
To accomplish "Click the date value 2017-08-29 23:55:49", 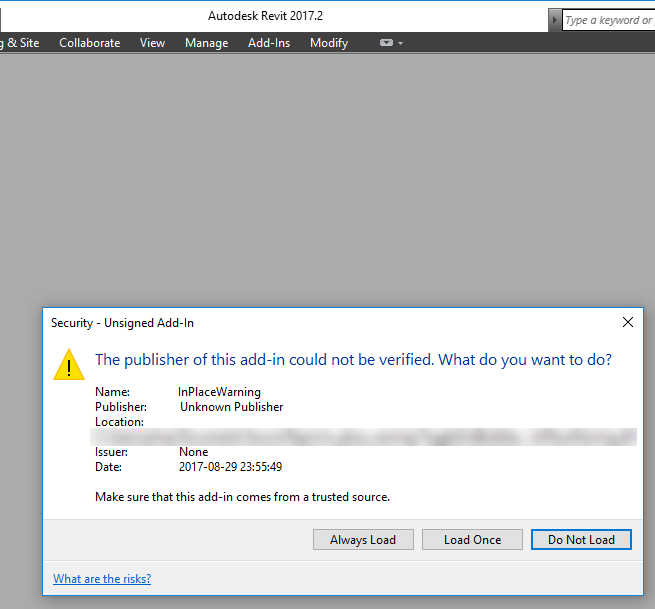I will click(231, 467).
